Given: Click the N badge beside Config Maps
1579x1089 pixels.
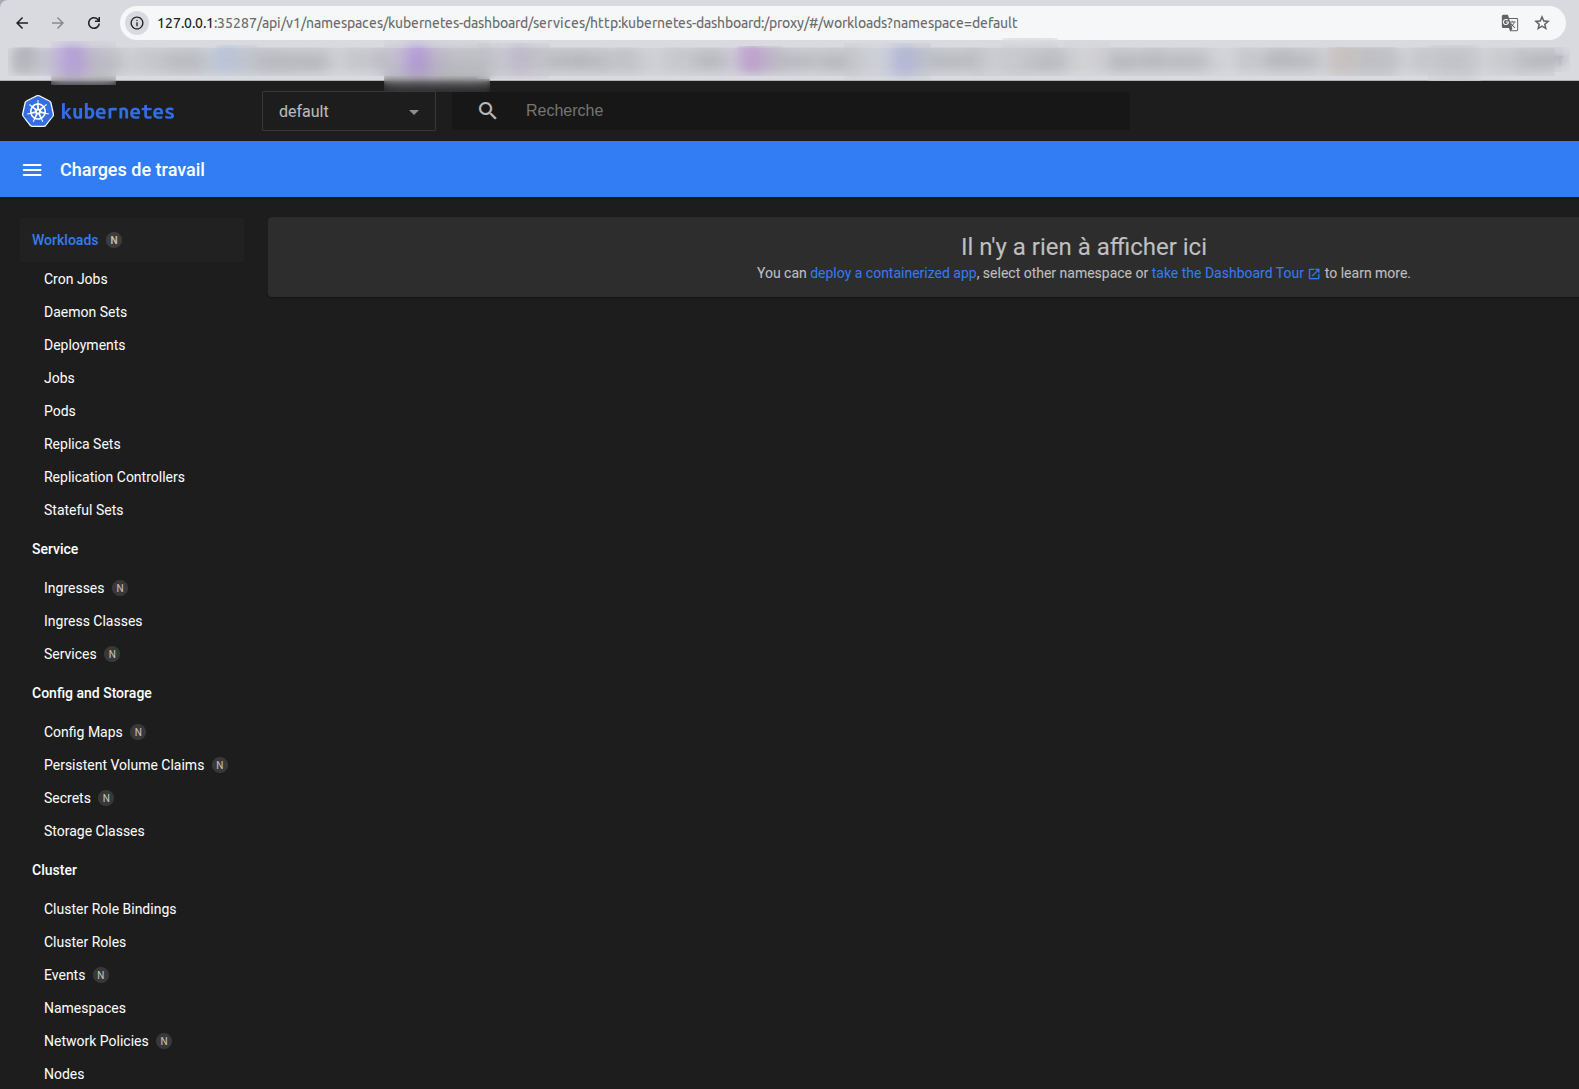Looking at the screenshot, I should click(138, 732).
